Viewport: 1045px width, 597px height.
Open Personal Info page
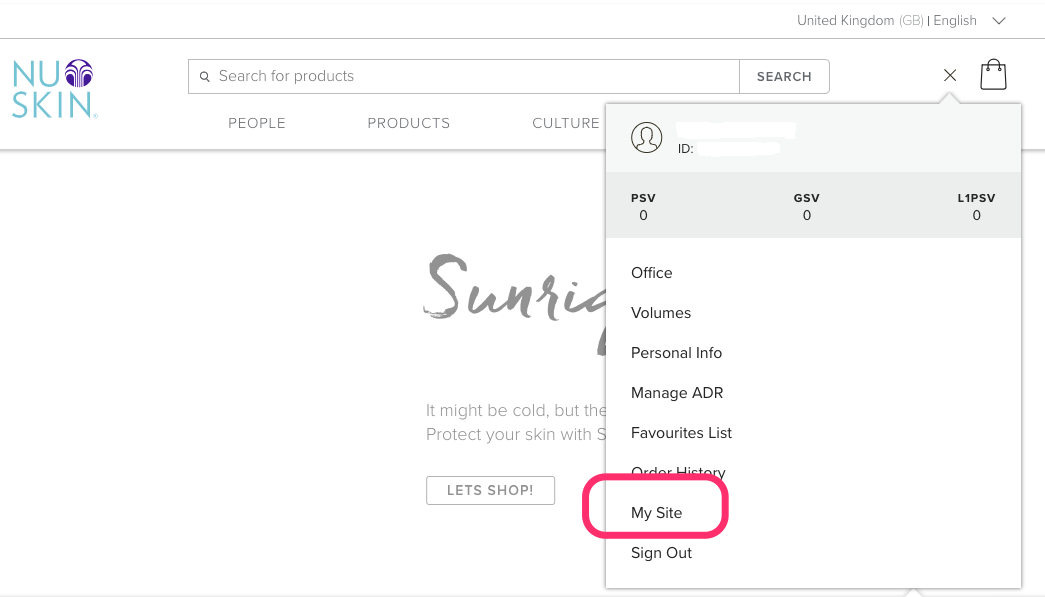coord(676,353)
